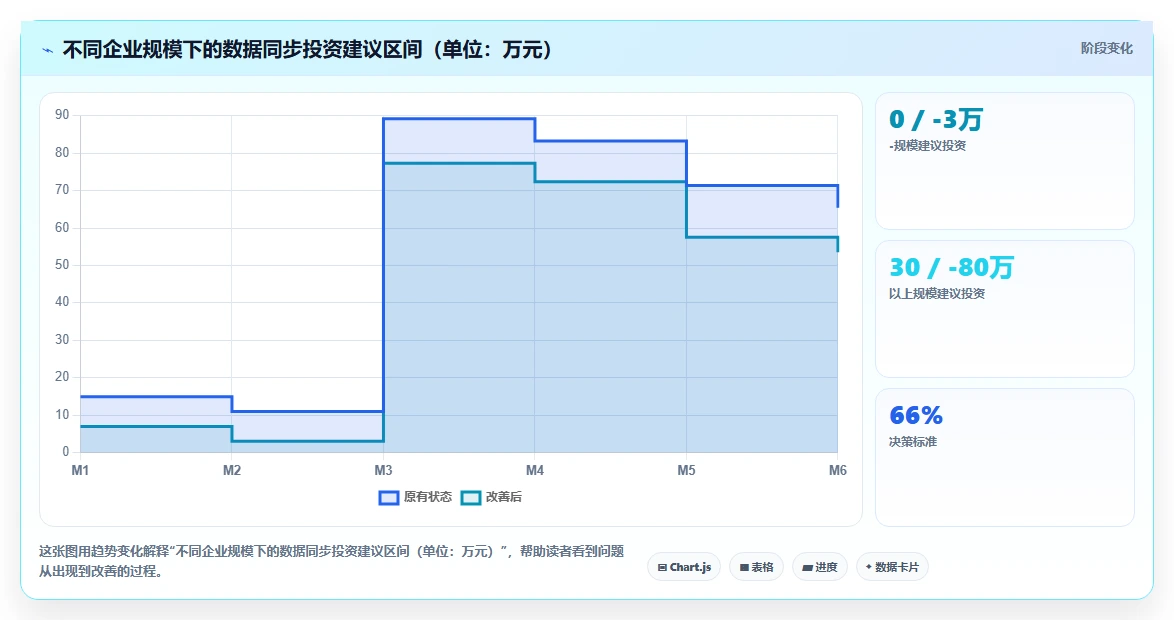Toggle the 原有状态 legend item
The height and width of the screenshot is (620, 1174).
(416, 497)
